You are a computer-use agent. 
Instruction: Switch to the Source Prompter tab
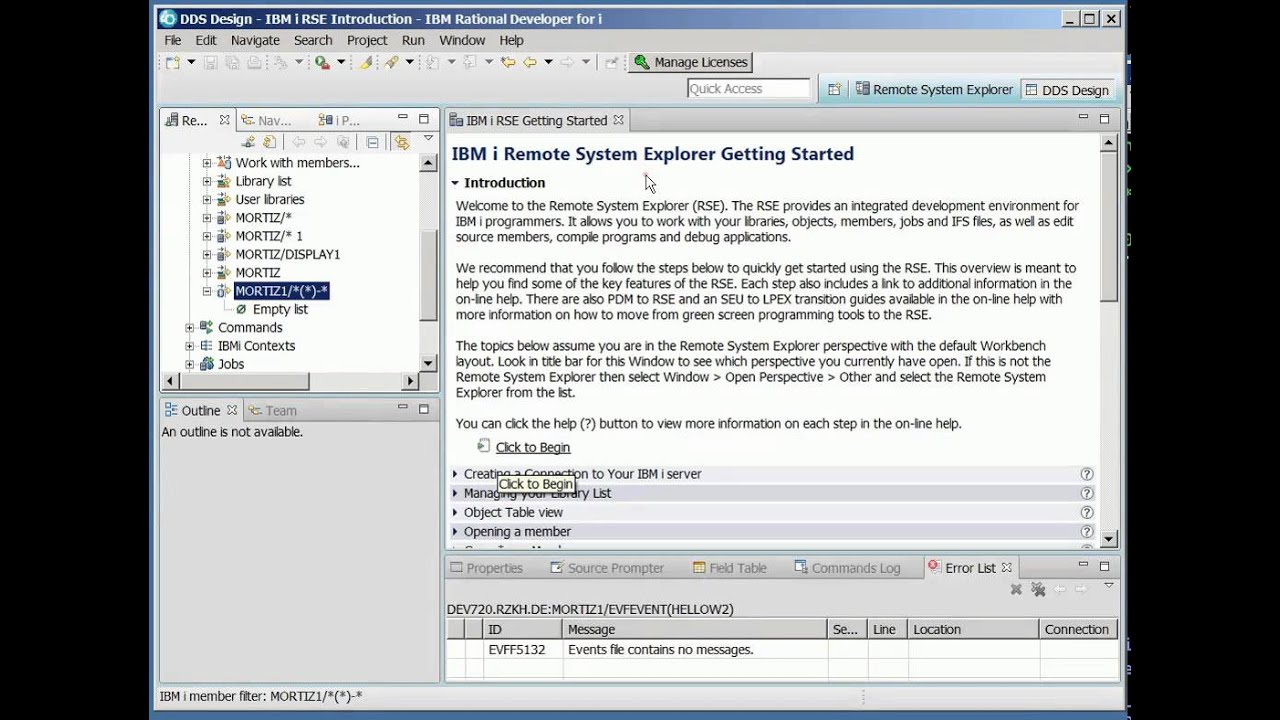point(607,567)
